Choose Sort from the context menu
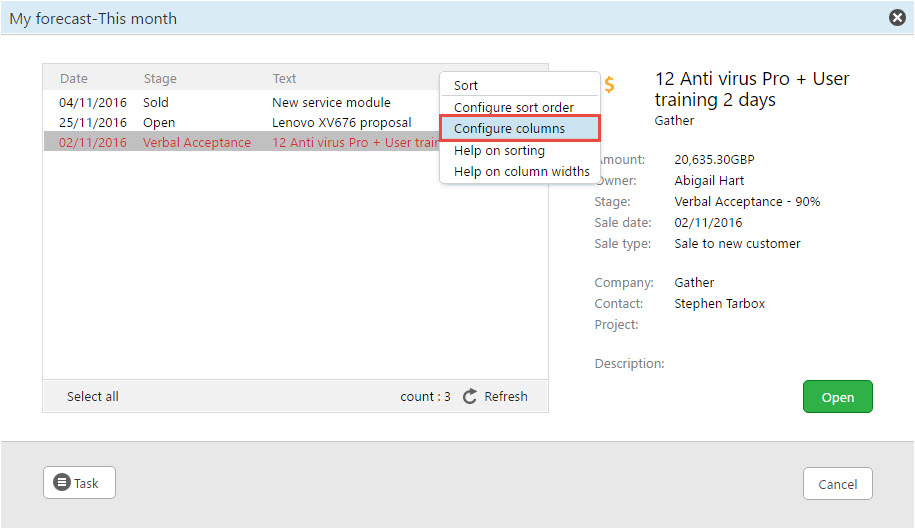 click(466, 86)
